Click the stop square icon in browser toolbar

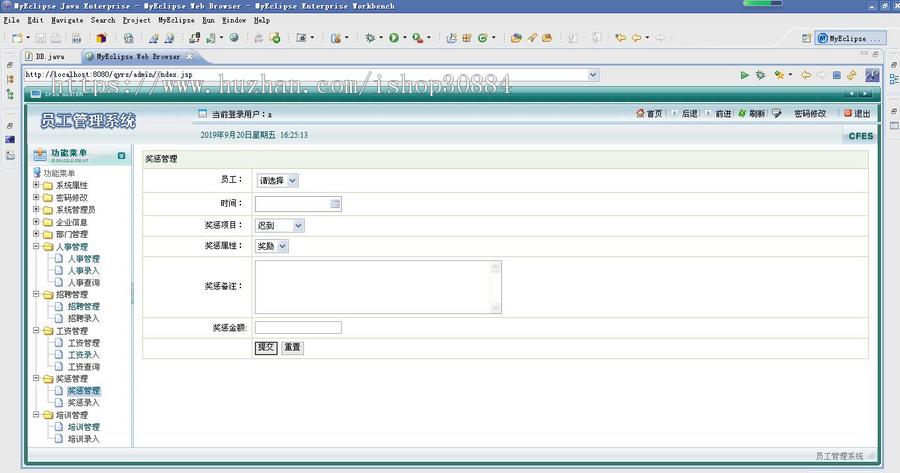(837, 75)
